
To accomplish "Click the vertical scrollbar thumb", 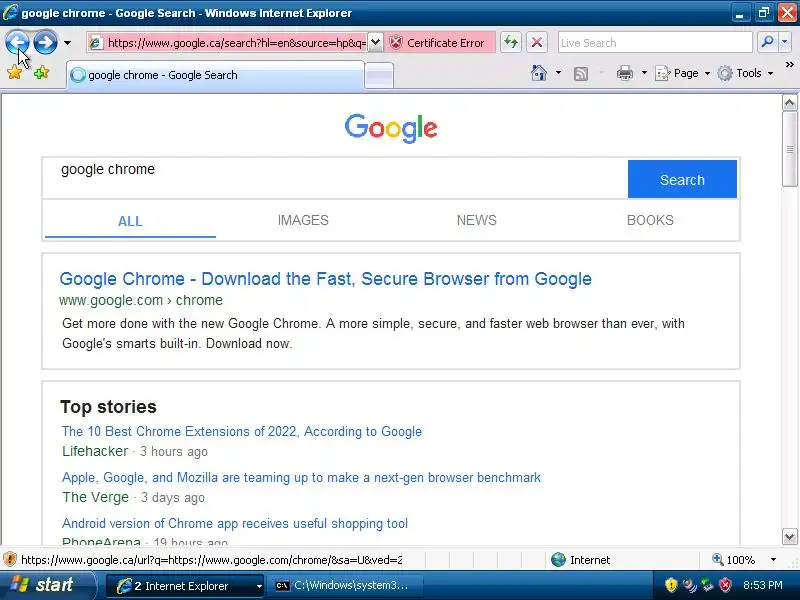I will click(x=789, y=149).
